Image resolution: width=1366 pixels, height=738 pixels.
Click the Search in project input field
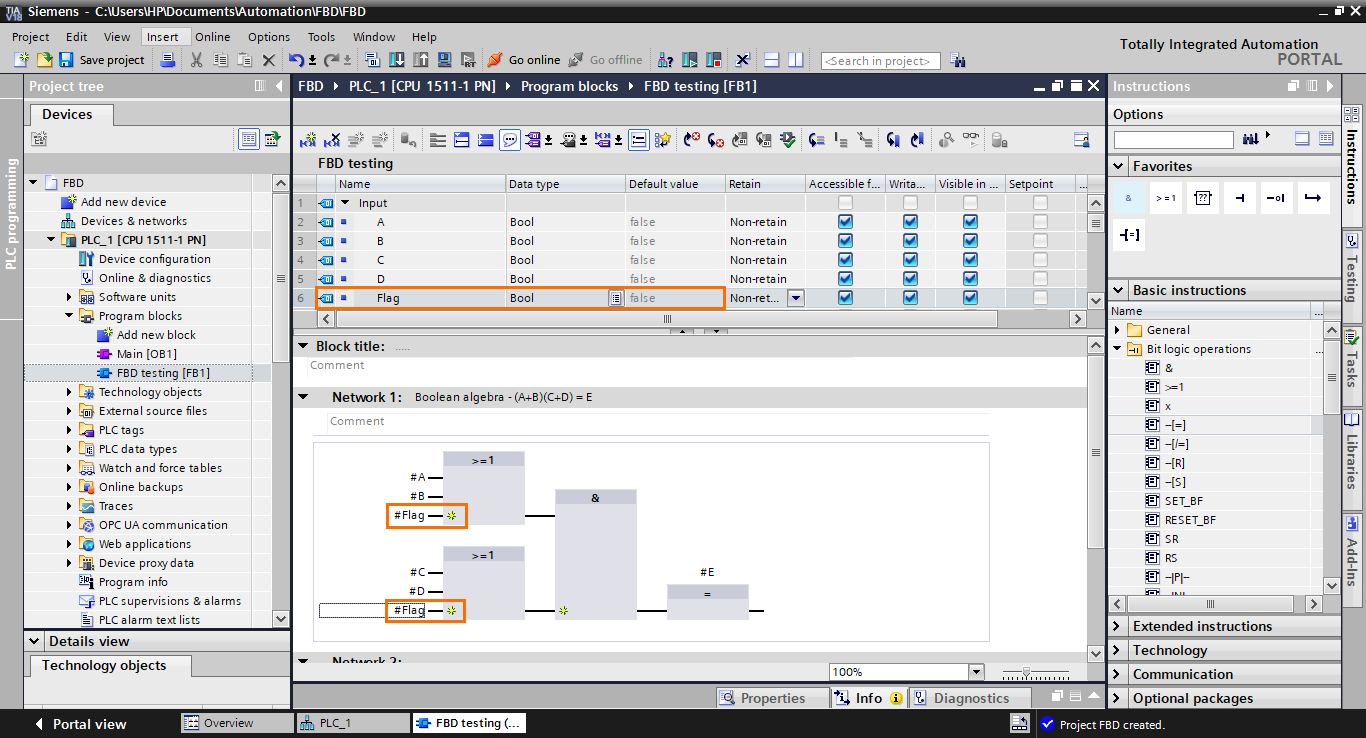point(880,61)
